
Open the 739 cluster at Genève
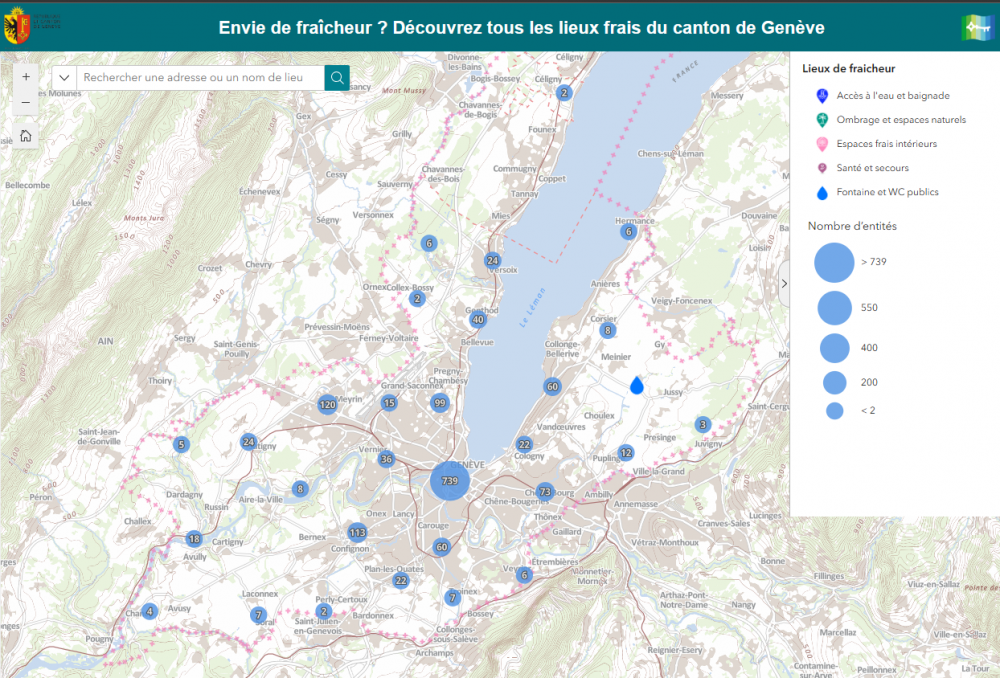point(450,480)
